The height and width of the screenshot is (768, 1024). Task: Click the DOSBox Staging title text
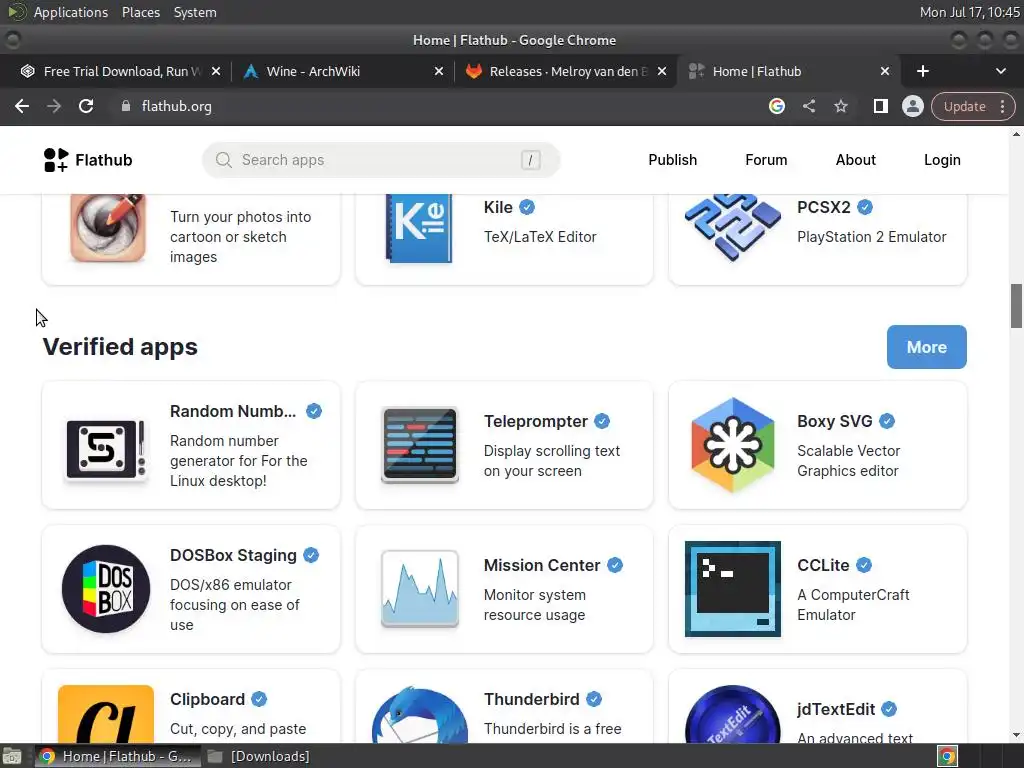click(233, 555)
